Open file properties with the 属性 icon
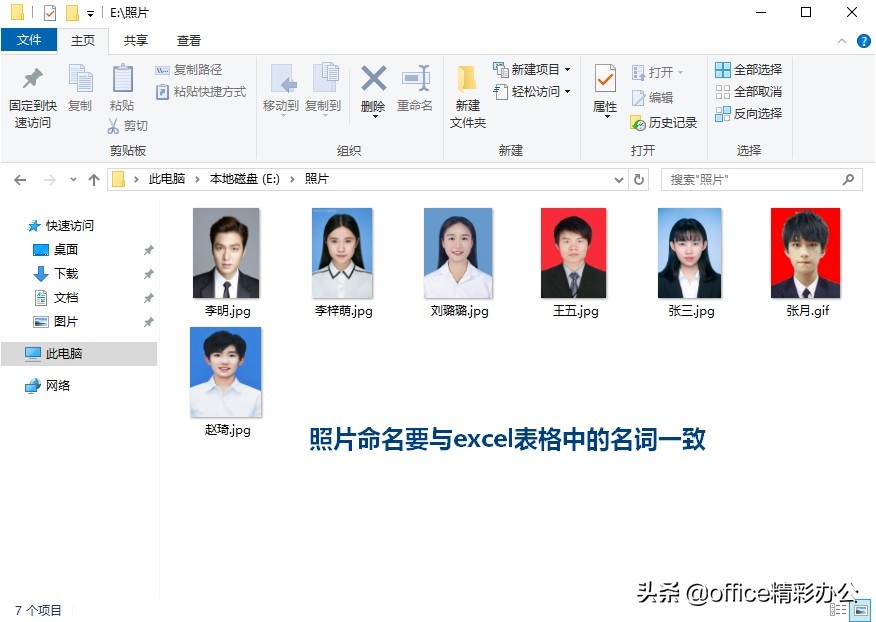This screenshot has width=876, height=622. tap(604, 90)
